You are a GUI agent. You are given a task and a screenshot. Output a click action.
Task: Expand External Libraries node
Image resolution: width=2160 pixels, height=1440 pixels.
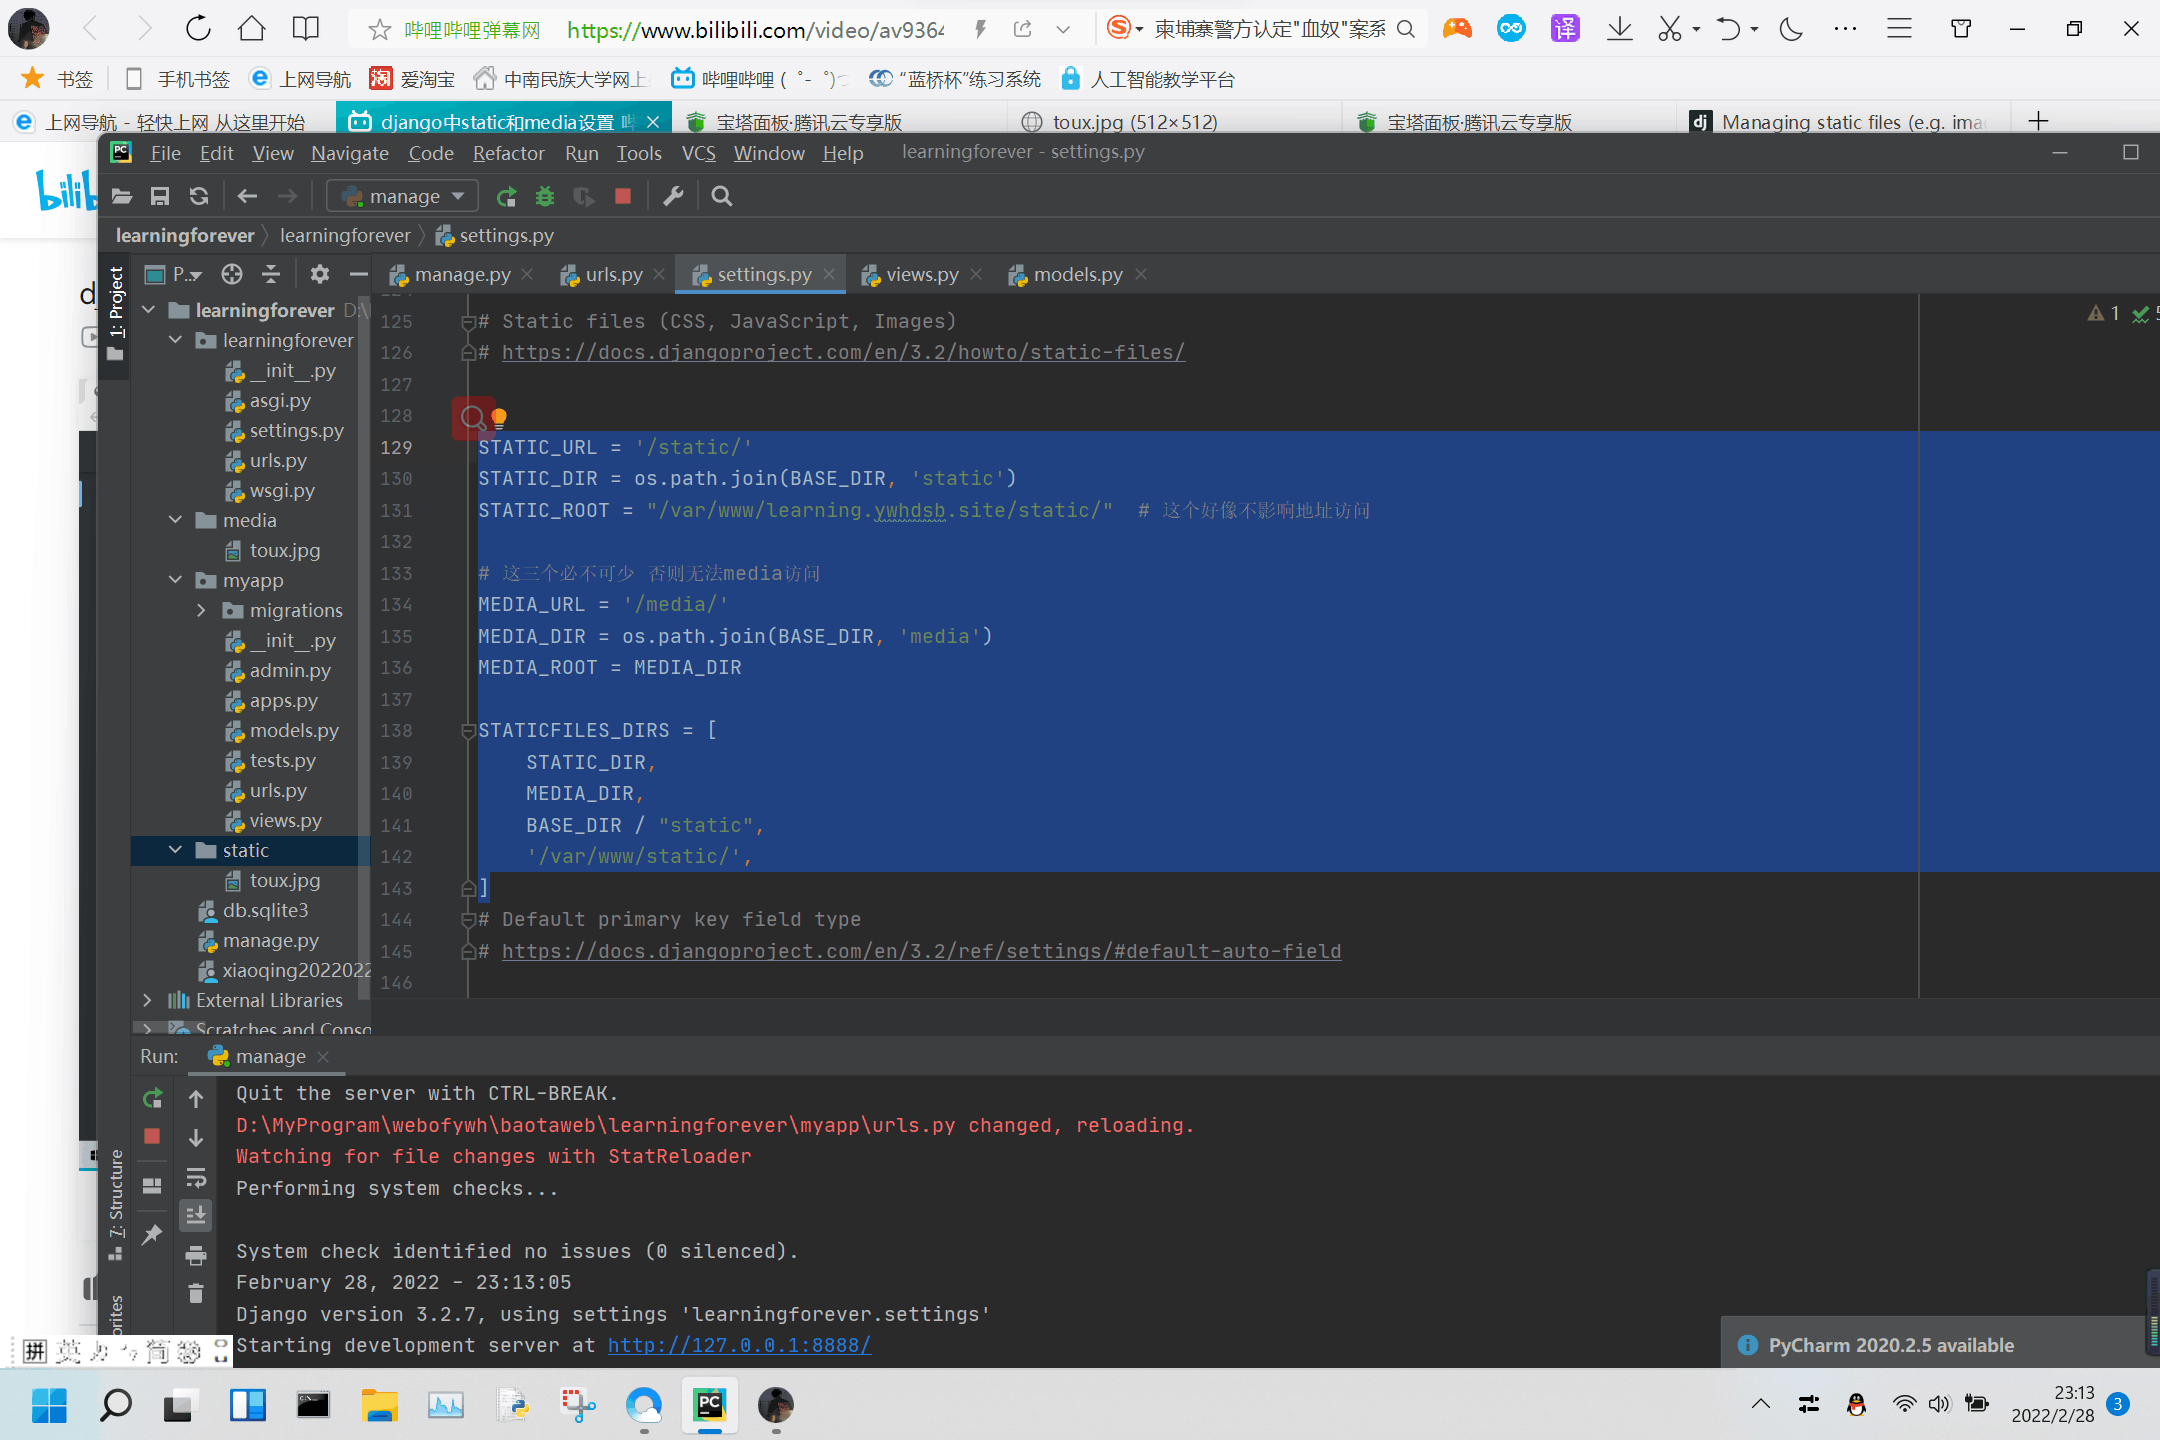148,1000
